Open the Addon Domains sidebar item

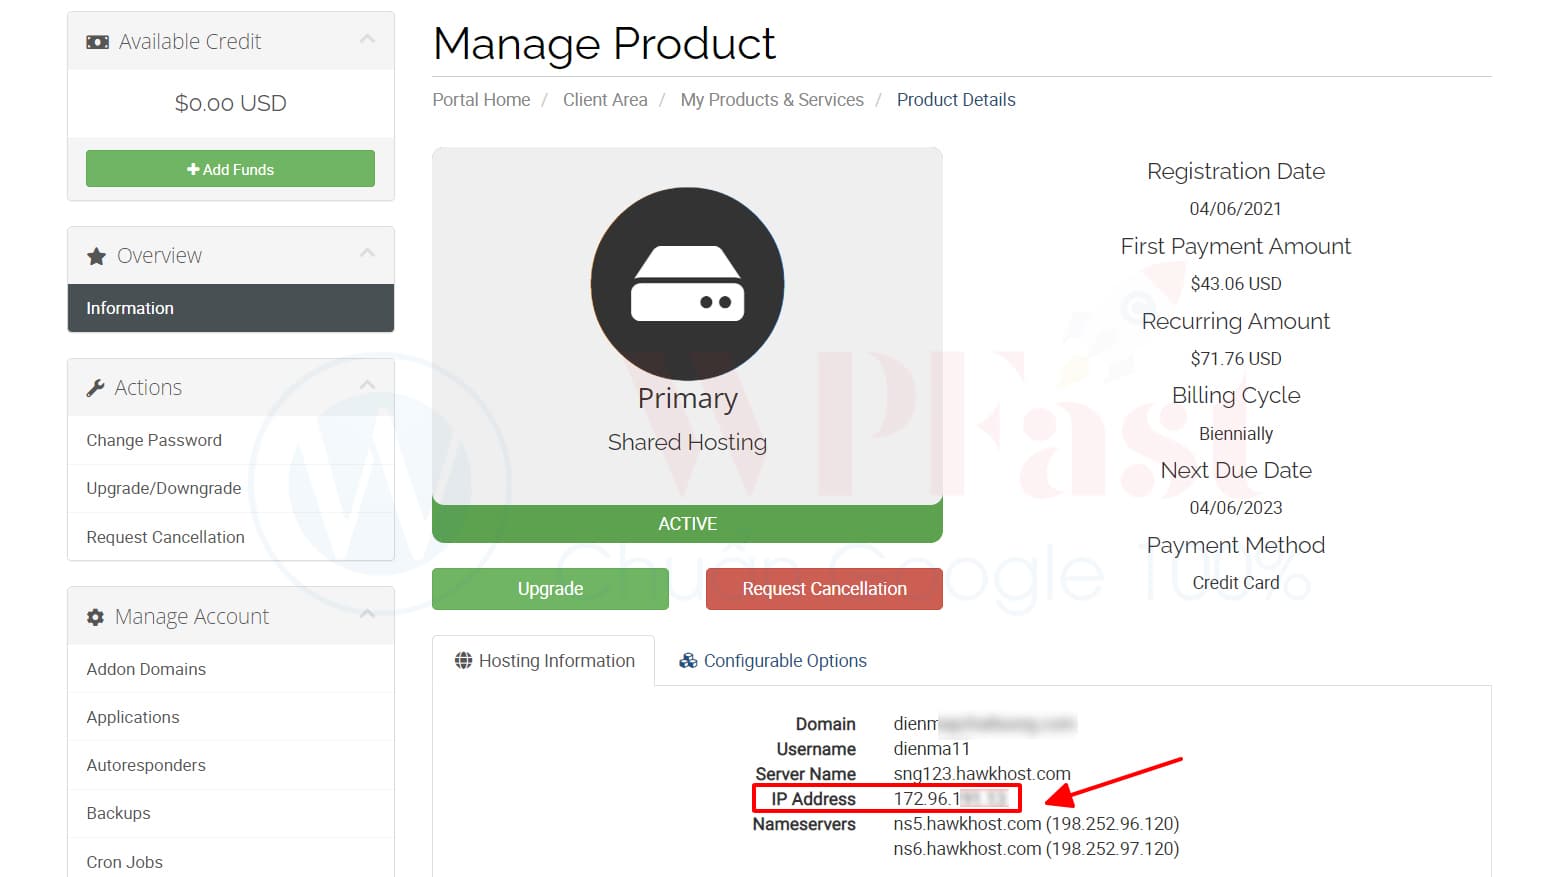coord(146,669)
